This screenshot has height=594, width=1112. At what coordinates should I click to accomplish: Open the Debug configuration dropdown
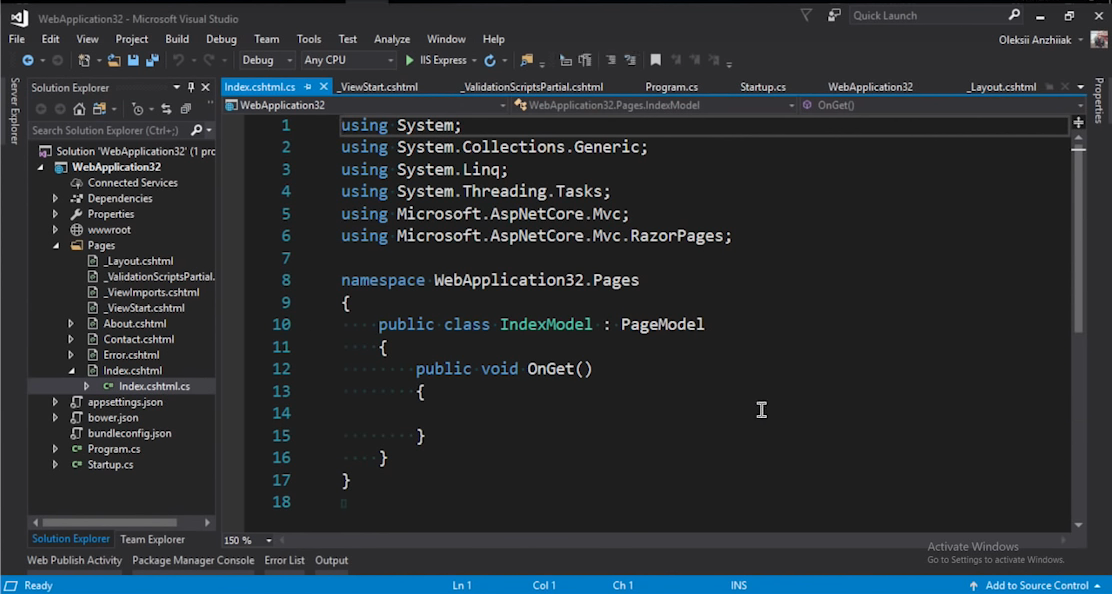coord(267,60)
